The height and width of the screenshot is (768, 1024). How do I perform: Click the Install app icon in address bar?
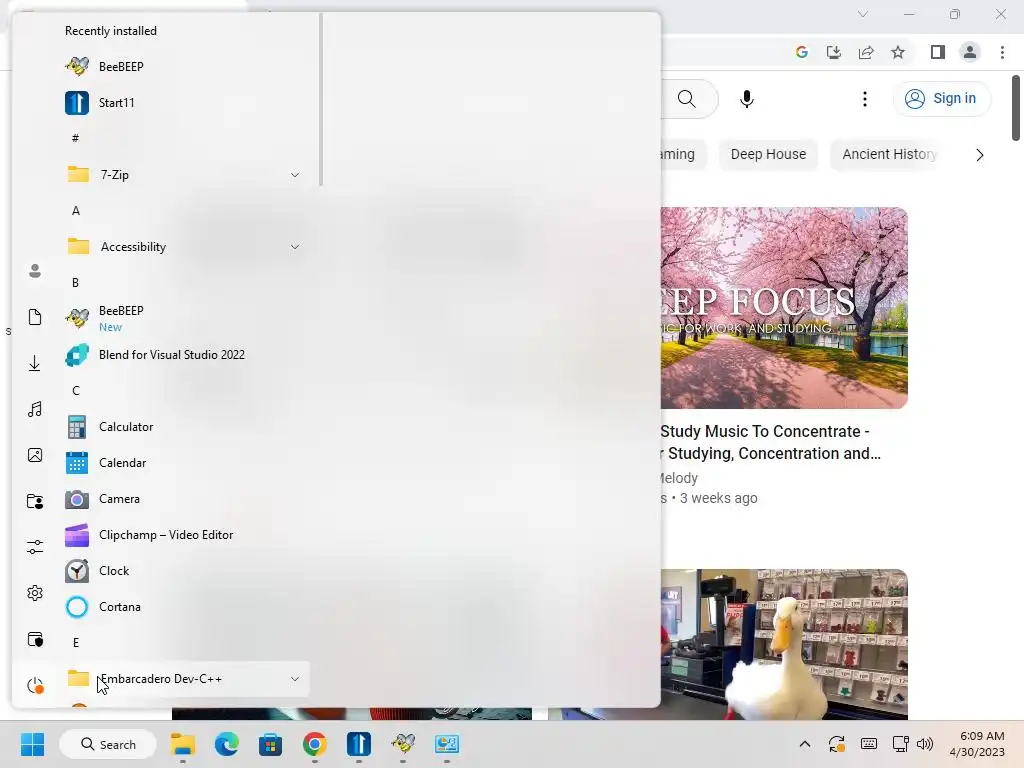834,52
